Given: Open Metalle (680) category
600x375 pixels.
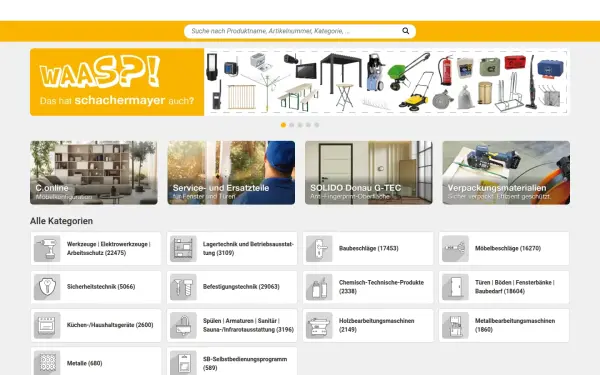Looking at the screenshot, I should pyautogui.click(x=96, y=362).
